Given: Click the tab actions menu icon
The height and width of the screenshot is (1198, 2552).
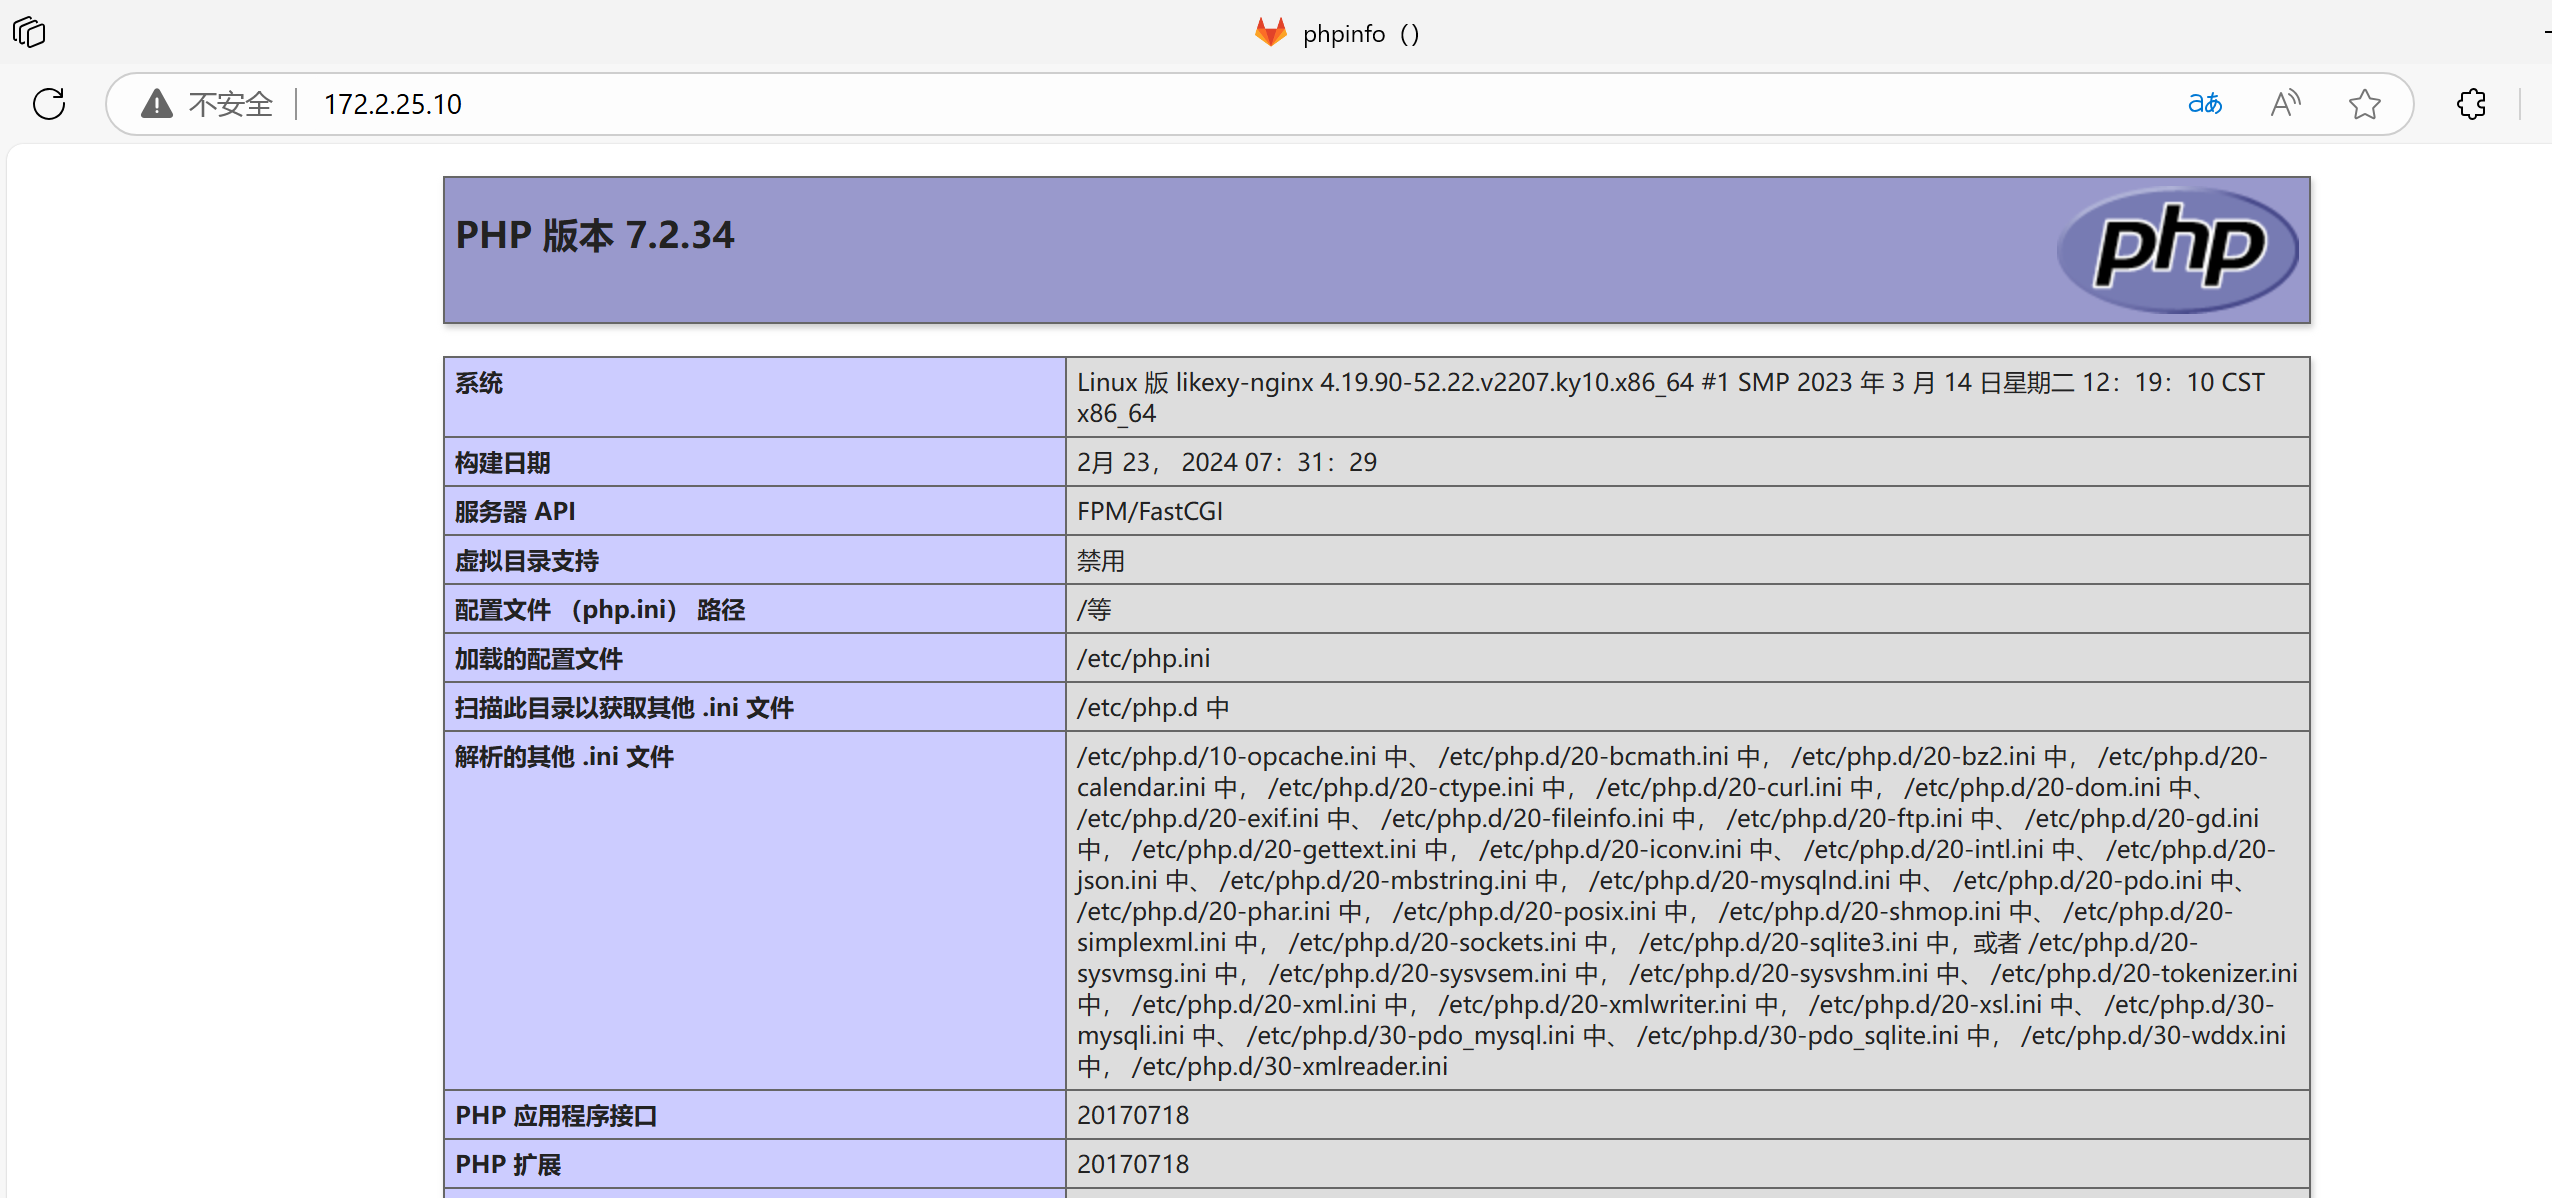Looking at the screenshot, I should tap(29, 32).
